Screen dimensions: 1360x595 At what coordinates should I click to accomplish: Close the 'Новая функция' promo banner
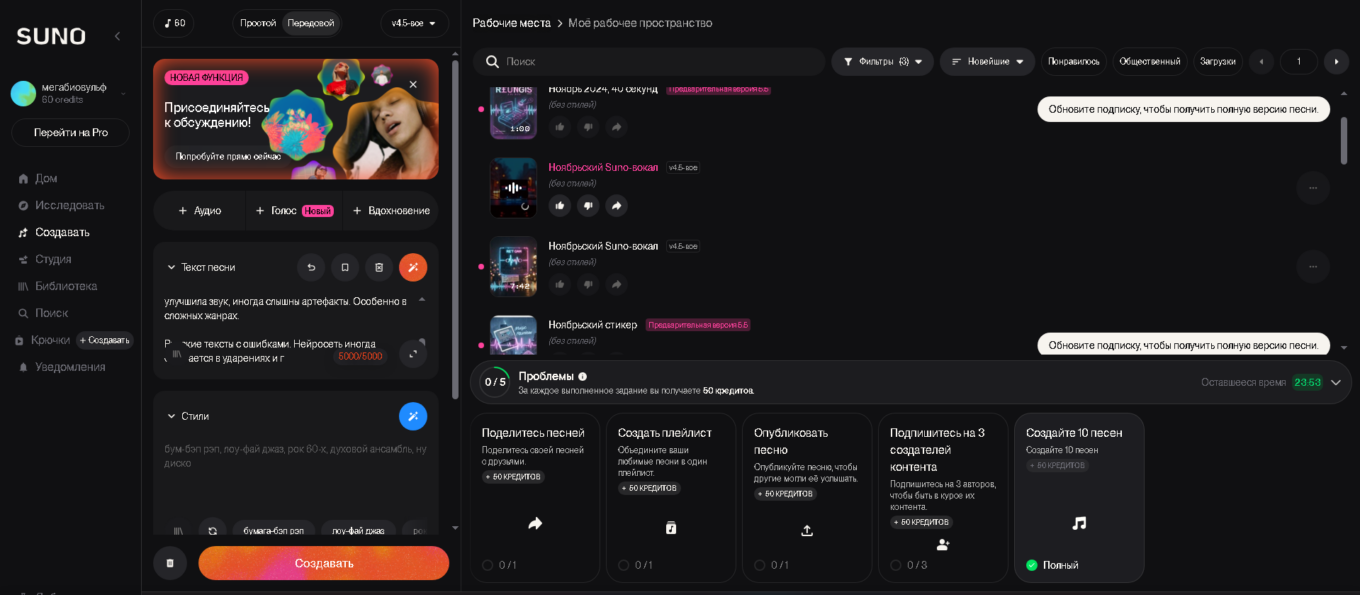(413, 85)
